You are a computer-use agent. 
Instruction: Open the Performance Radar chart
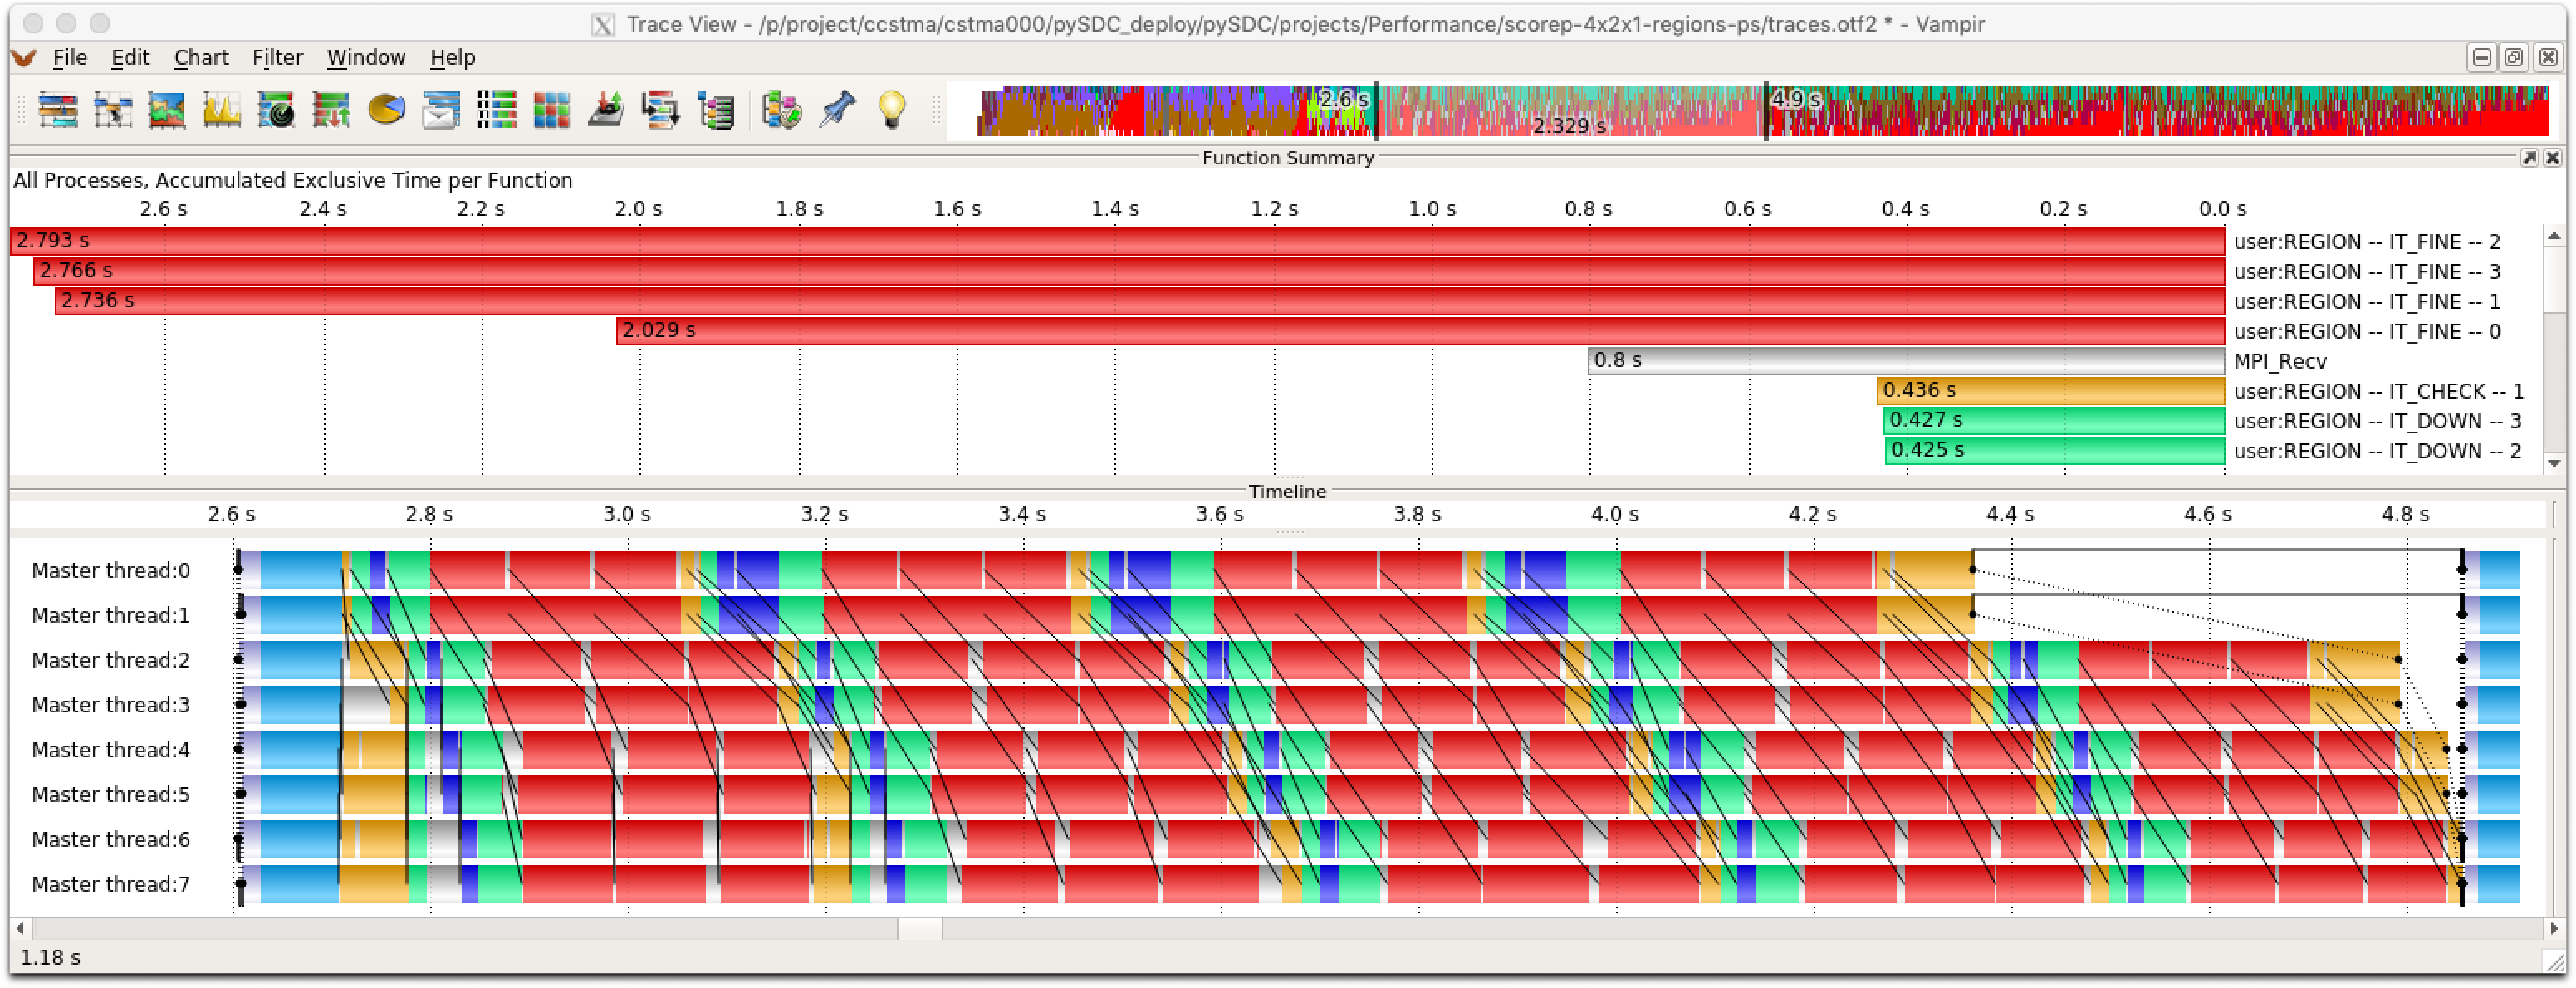(x=276, y=110)
